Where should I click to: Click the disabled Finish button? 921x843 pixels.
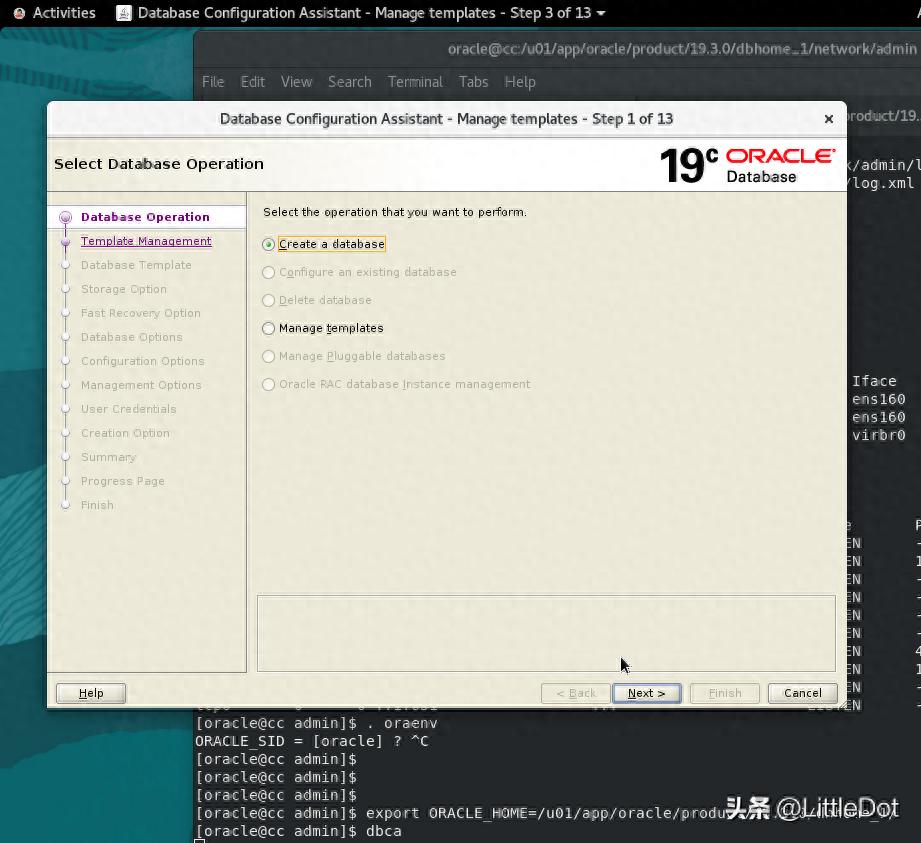click(x=725, y=693)
